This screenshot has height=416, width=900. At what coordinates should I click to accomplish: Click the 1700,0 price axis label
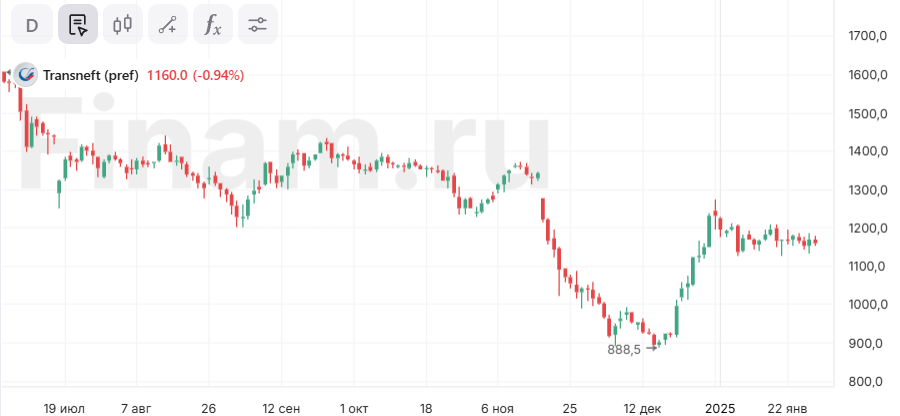[868, 37]
